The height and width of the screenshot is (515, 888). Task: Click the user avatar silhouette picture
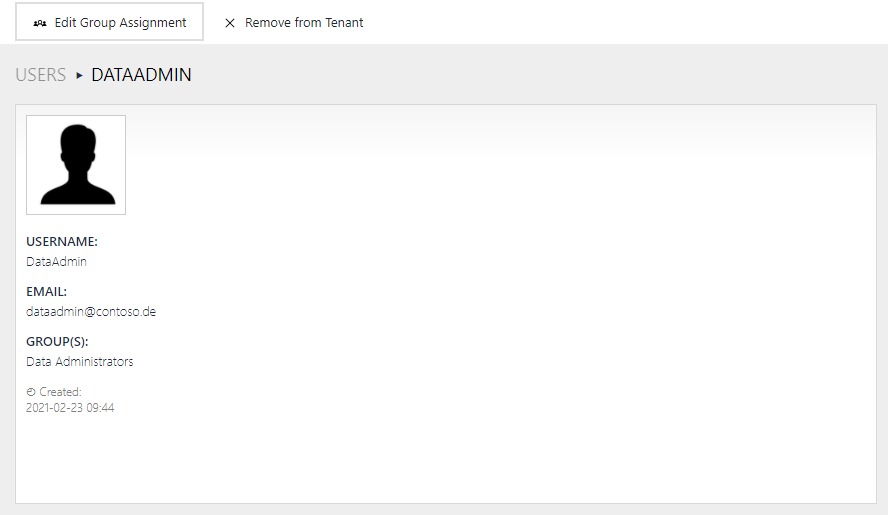click(76, 165)
